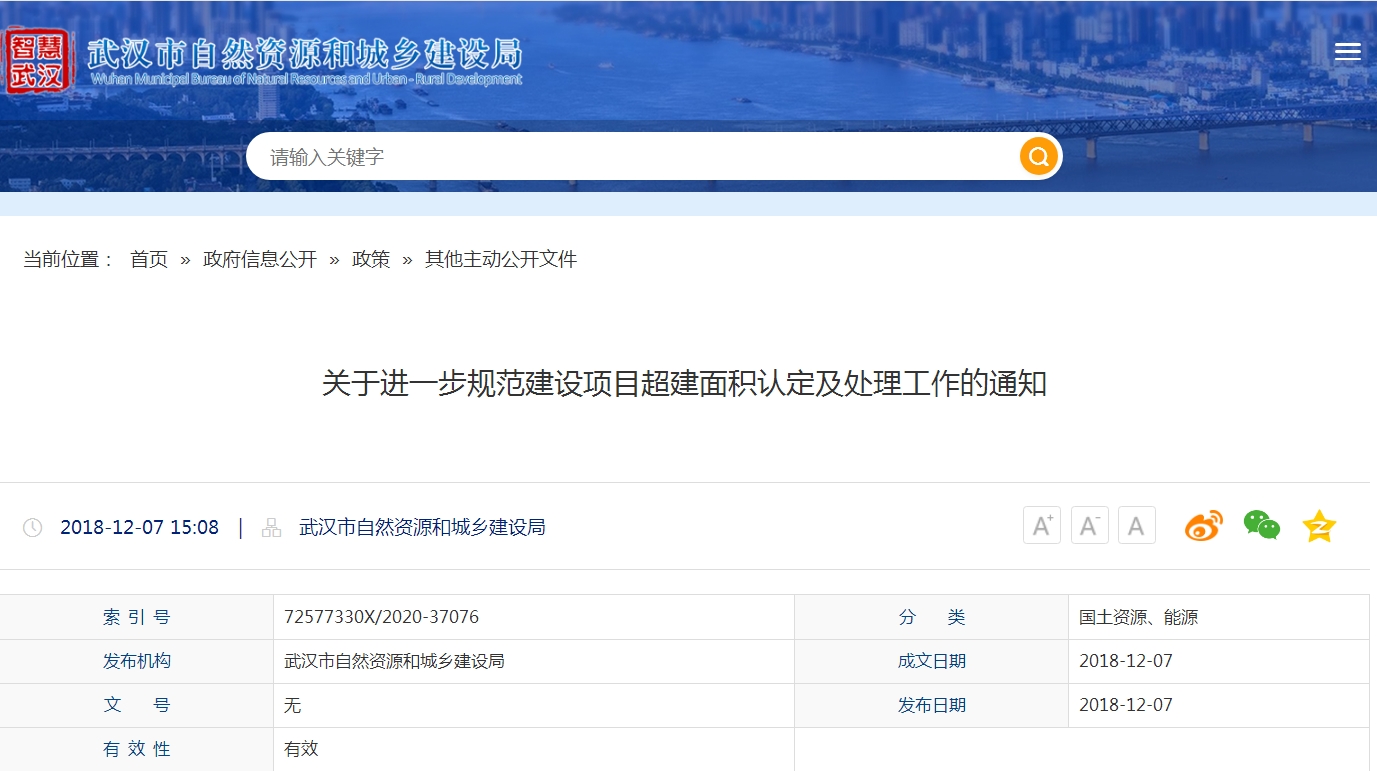Image resolution: width=1377 pixels, height=771 pixels.
Task: Click the 发布日期 label cell
Action: pos(932,705)
